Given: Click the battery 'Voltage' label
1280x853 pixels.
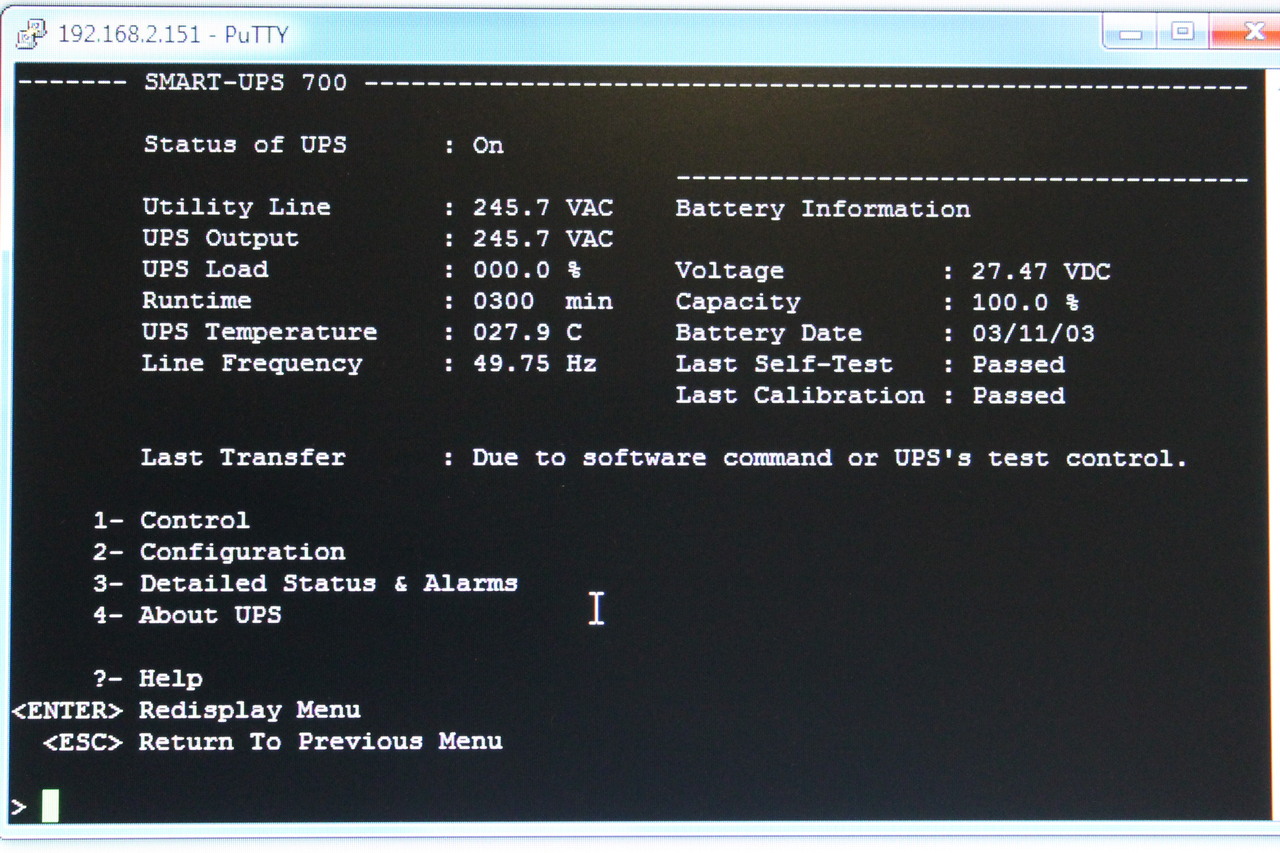Looking at the screenshot, I should coord(730,271).
